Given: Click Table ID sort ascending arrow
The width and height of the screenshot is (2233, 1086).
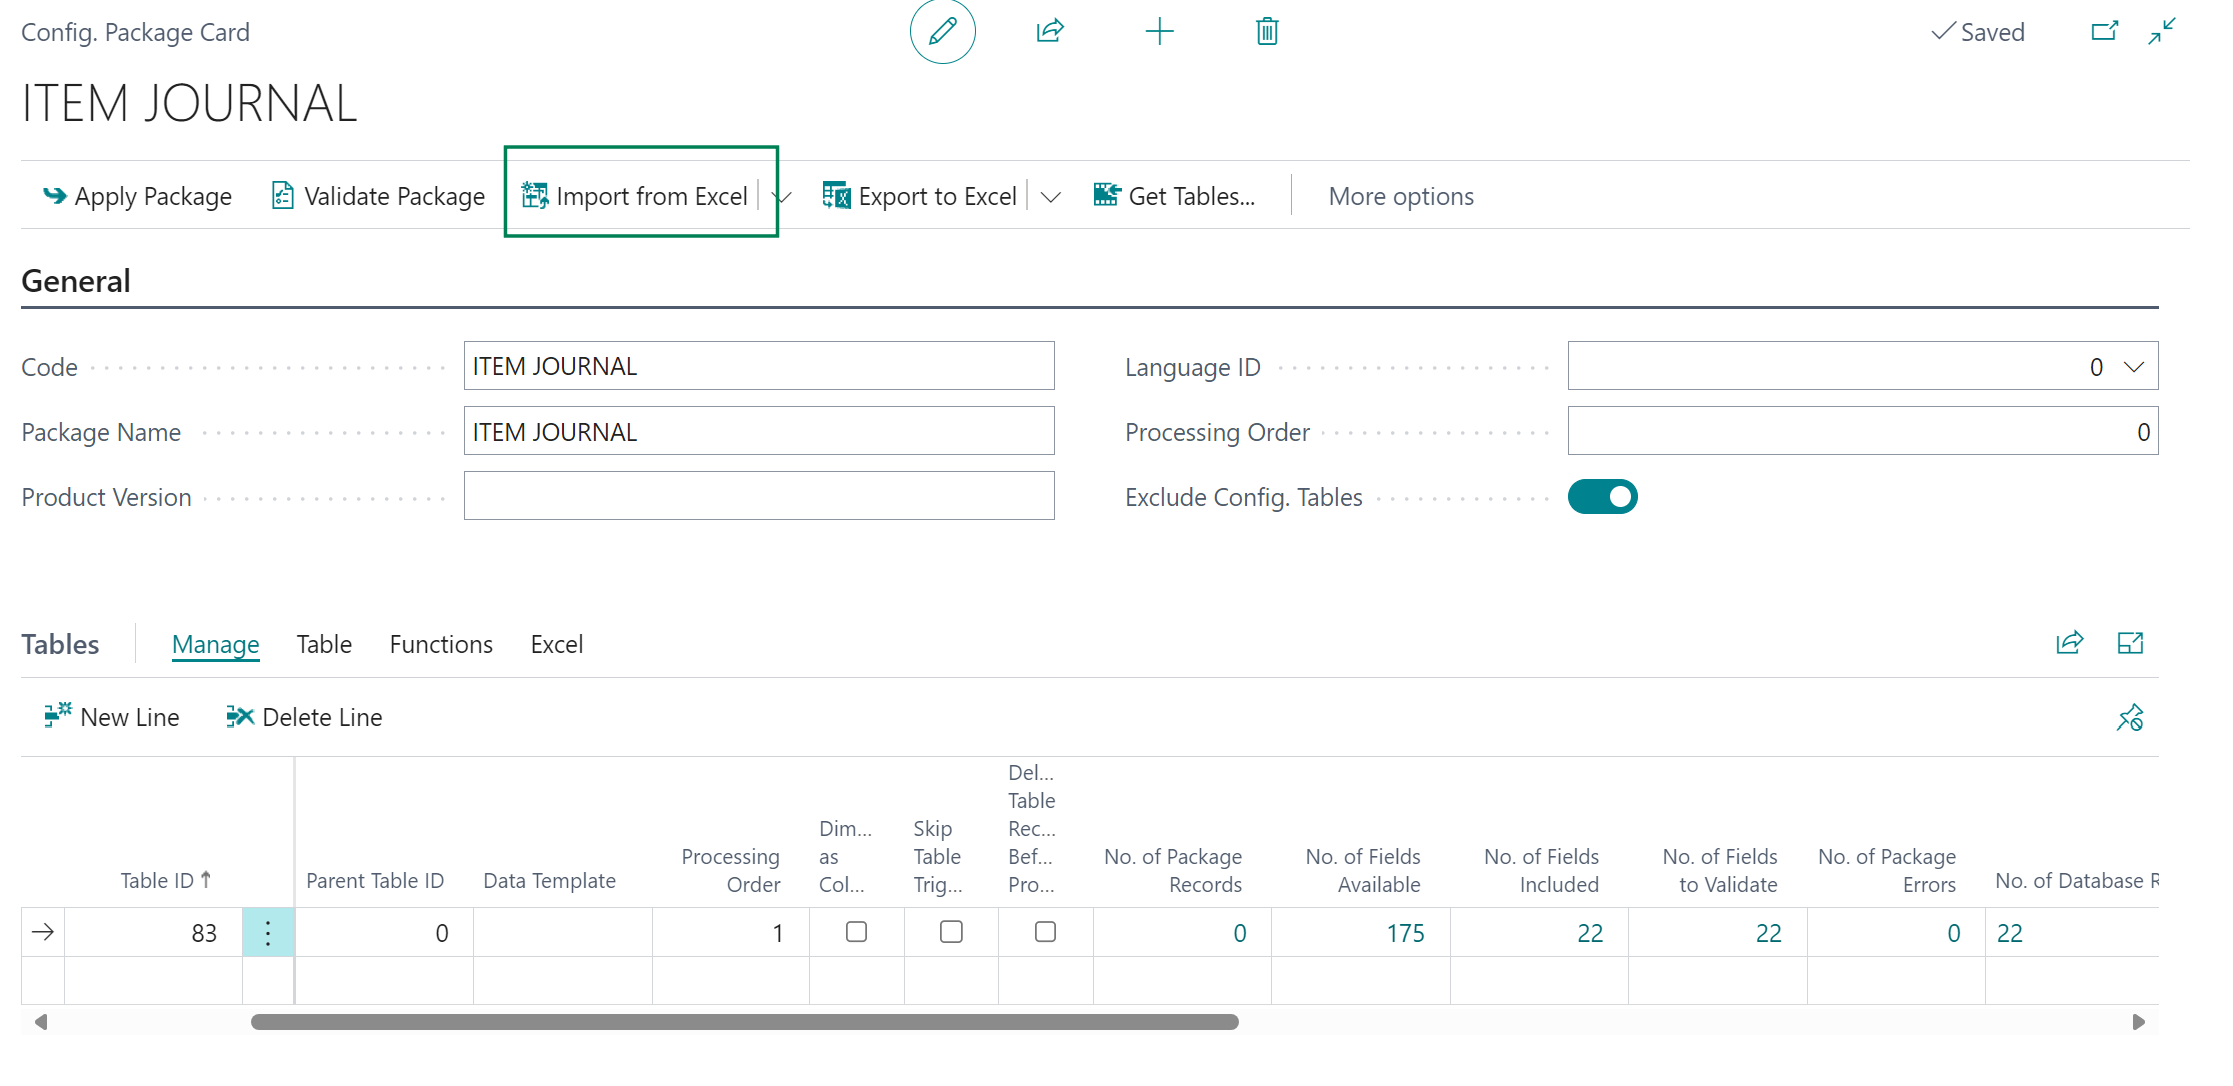Looking at the screenshot, I should 206,879.
